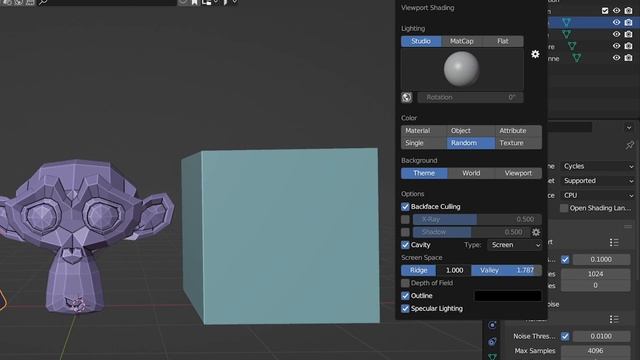Click mesh data icon in highlighted outliner row
The image size is (640, 360).
pyautogui.click(x=567, y=22)
